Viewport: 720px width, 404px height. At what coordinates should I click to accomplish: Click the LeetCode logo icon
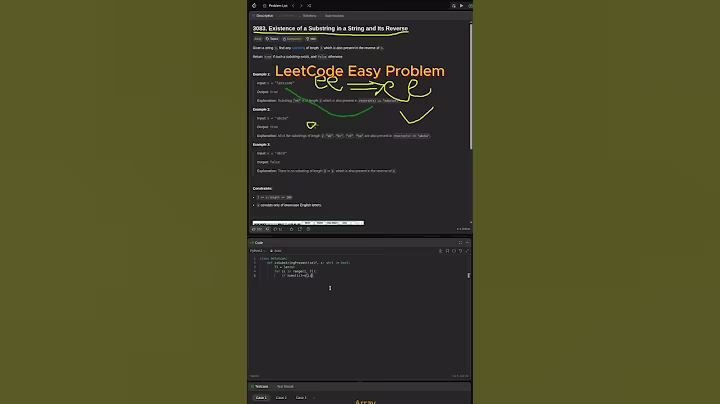click(x=254, y=6)
